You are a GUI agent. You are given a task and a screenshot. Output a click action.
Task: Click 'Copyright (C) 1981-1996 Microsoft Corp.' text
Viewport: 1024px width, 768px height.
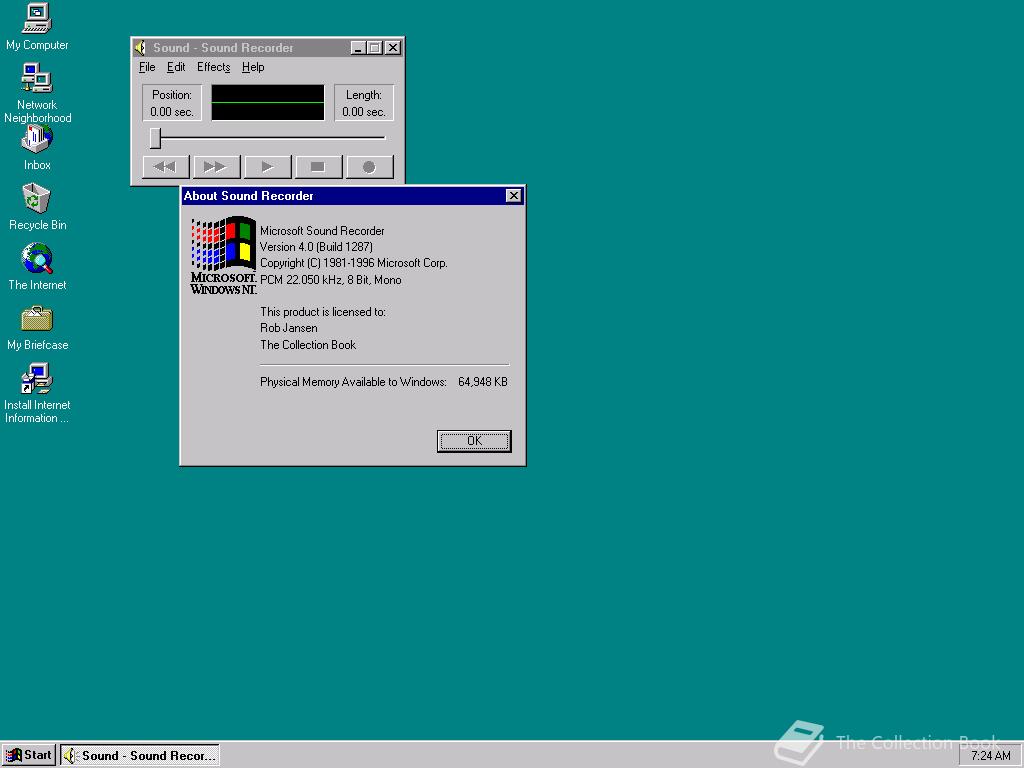click(x=353, y=263)
